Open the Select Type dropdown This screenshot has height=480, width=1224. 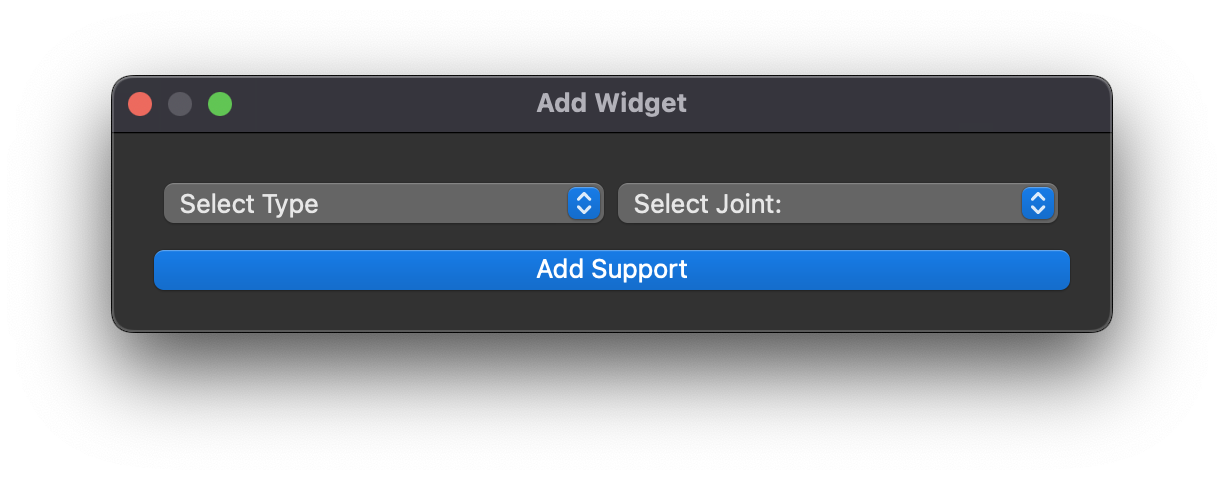click(x=383, y=203)
